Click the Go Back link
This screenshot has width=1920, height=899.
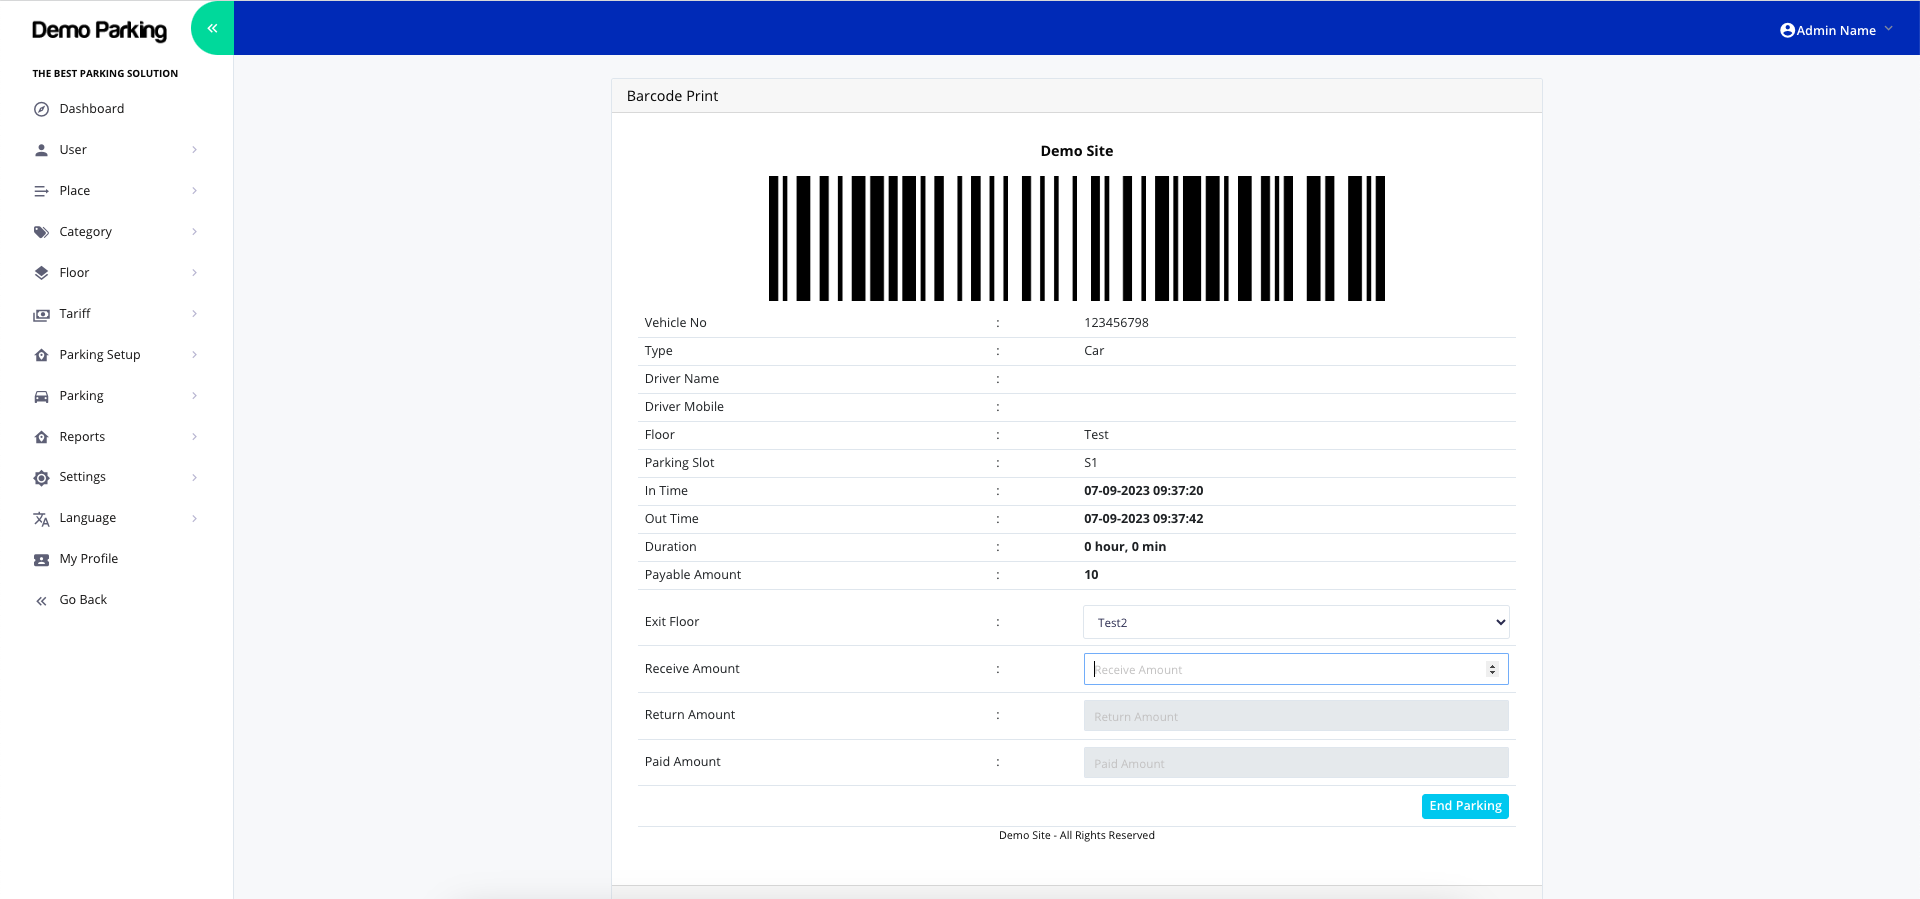coord(83,600)
